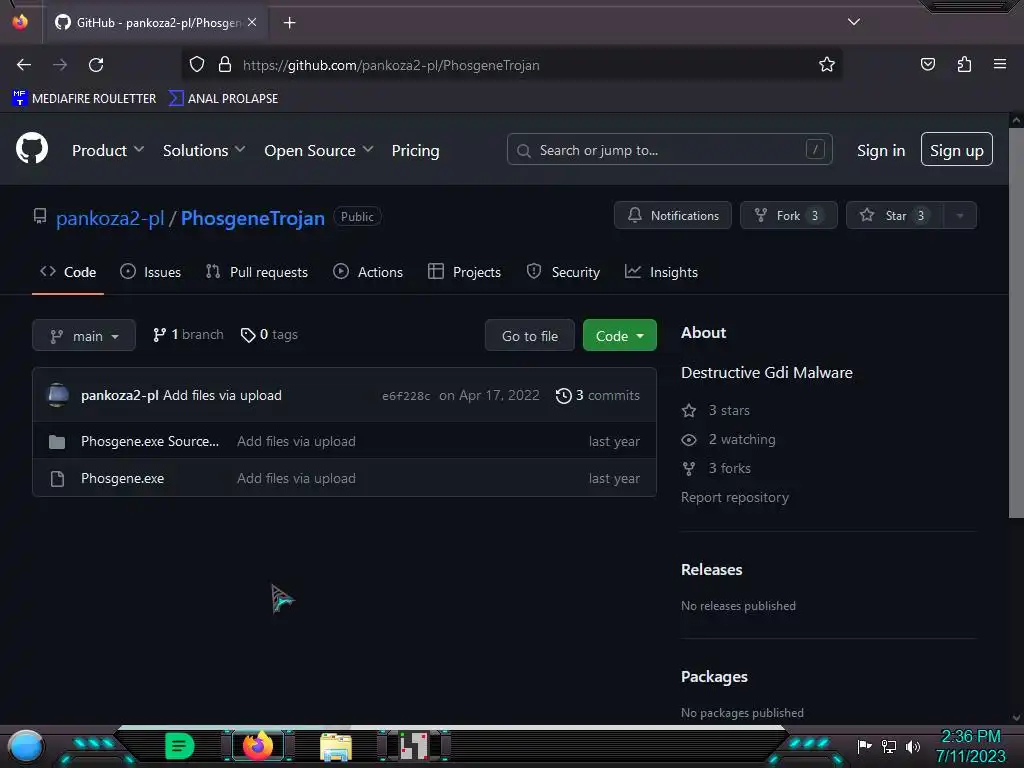The height and width of the screenshot is (768, 1024).
Task: Open the Projects tab
Action: (464, 272)
